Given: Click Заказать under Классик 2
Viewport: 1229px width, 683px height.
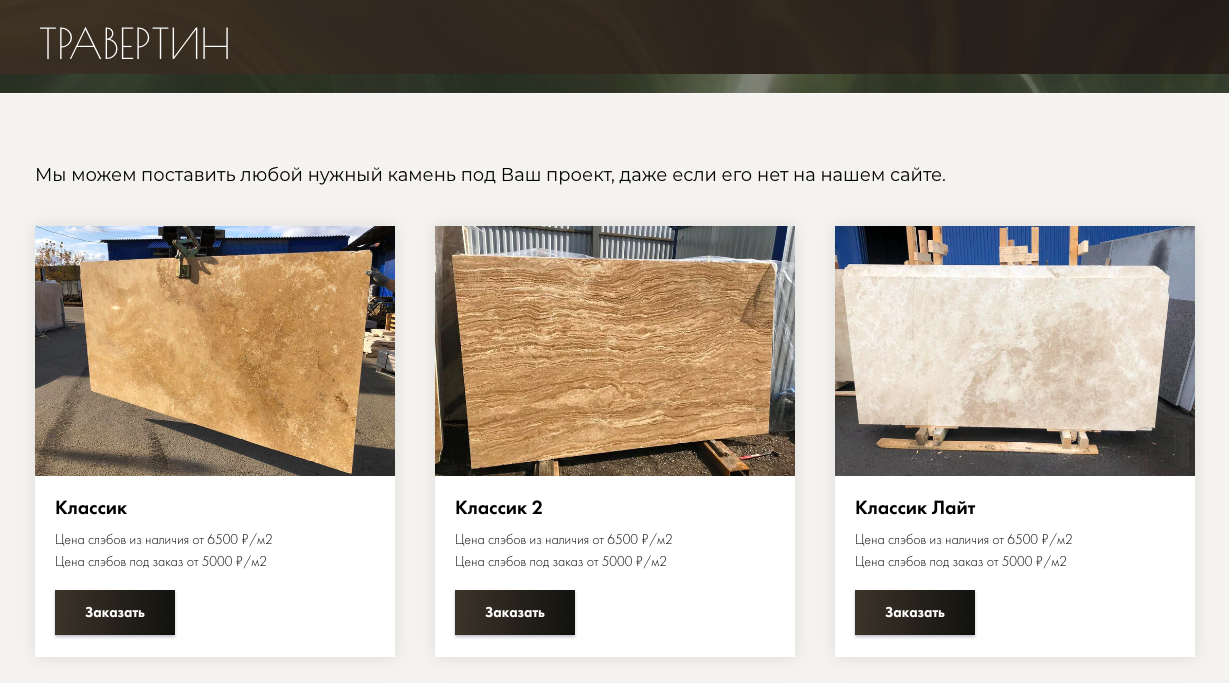Looking at the screenshot, I should (x=515, y=612).
